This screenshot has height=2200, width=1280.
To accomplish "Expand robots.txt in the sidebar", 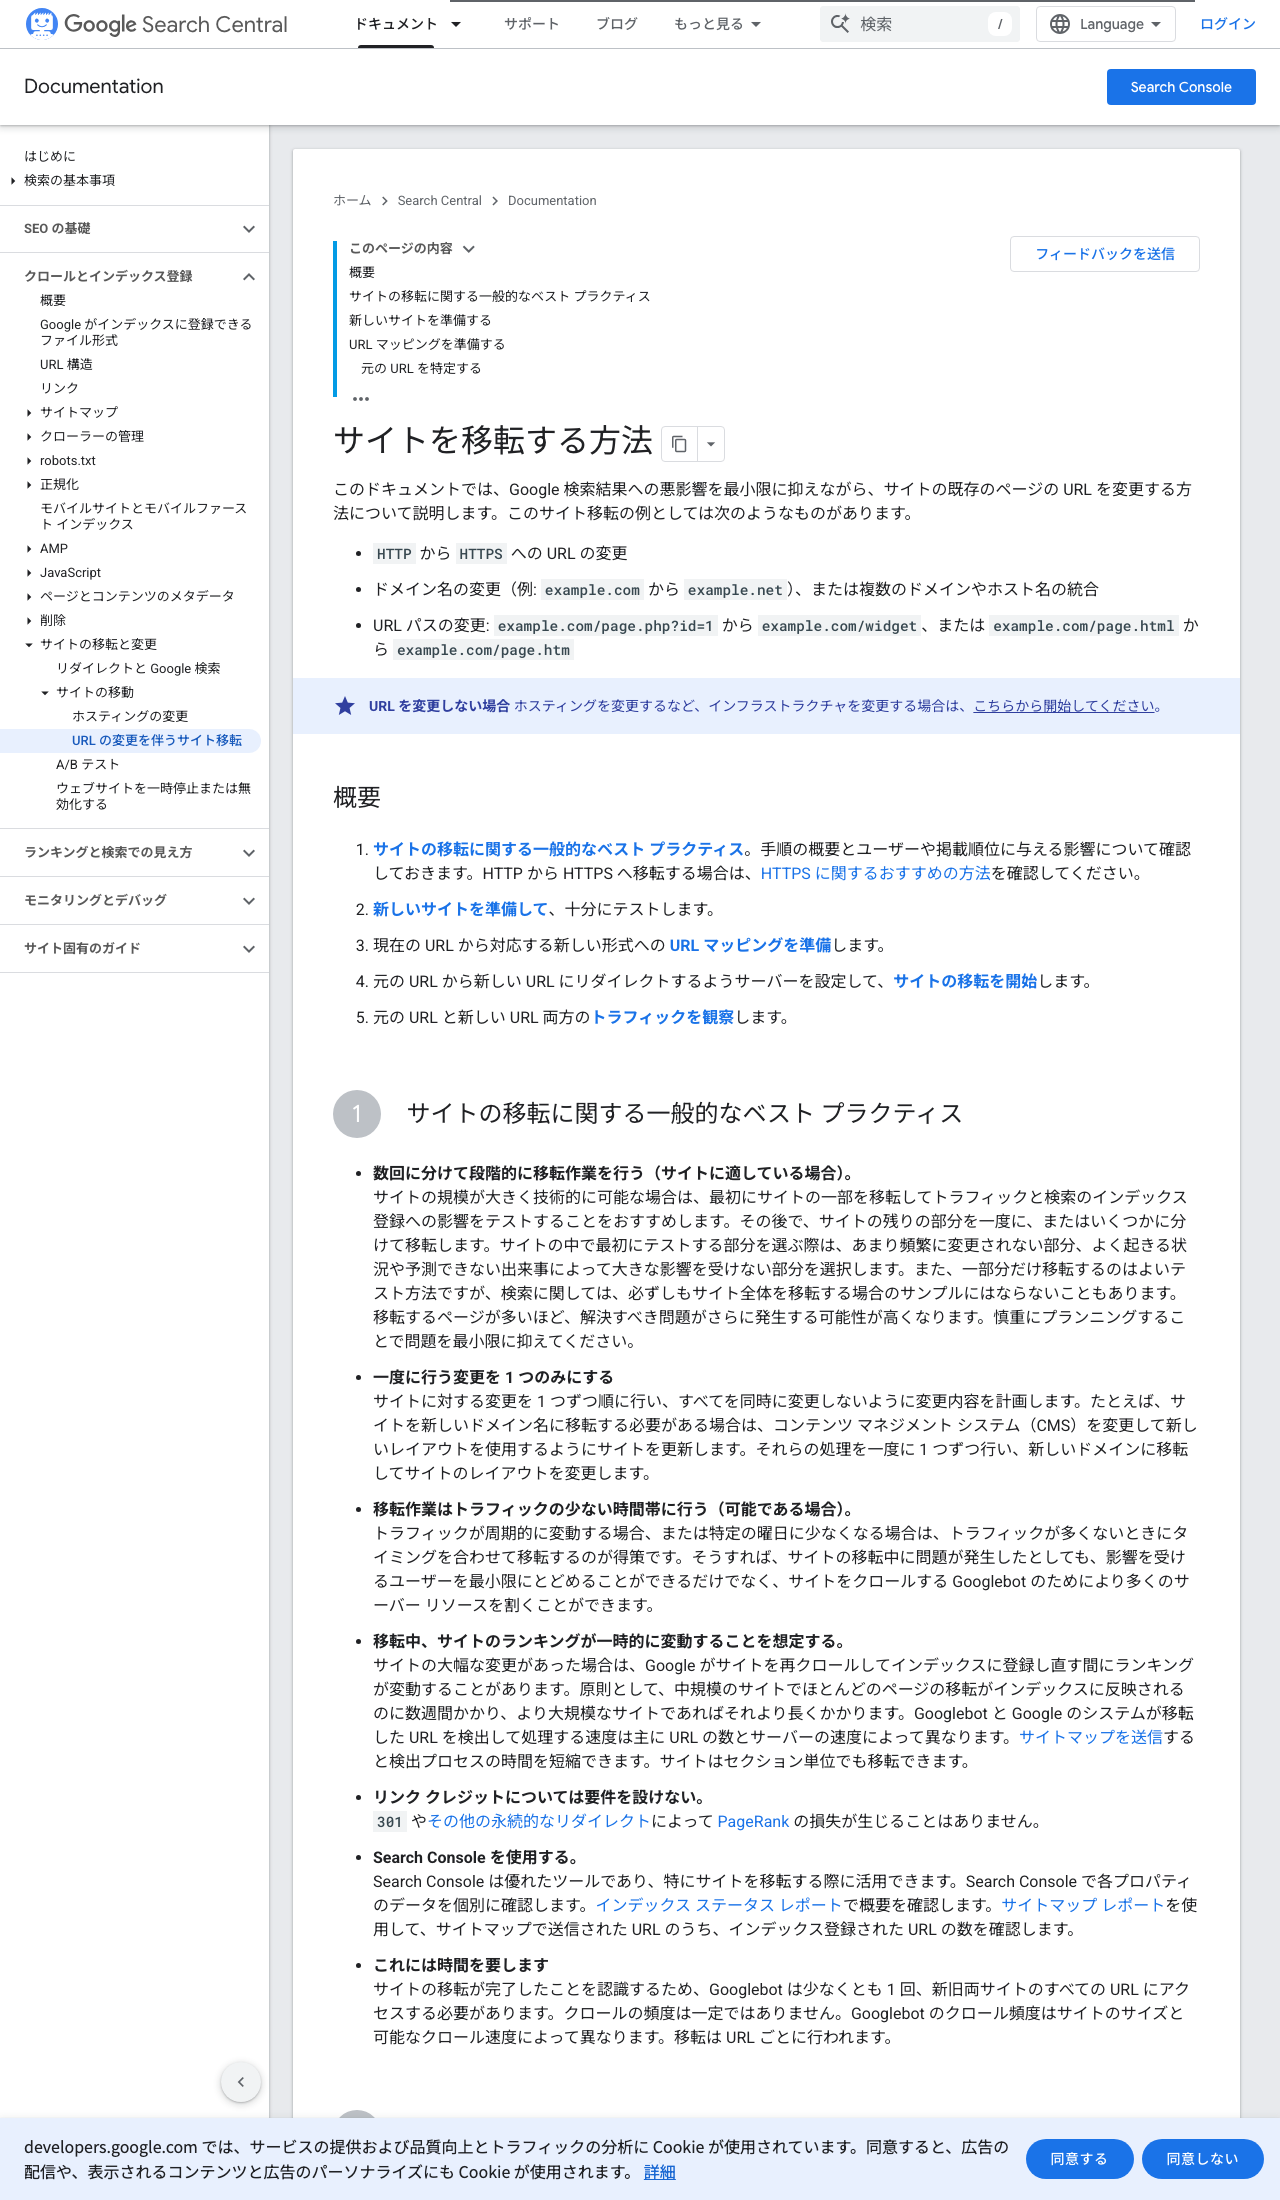I will (29, 461).
